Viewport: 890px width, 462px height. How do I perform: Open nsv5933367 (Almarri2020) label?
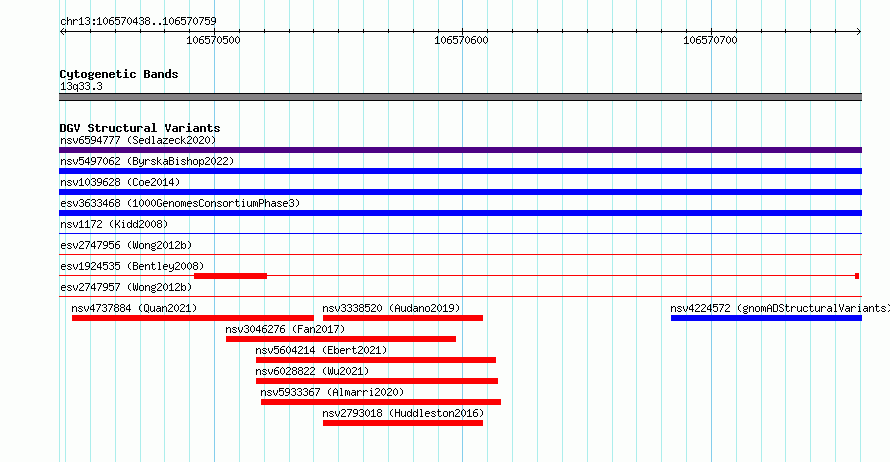(x=332, y=392)
